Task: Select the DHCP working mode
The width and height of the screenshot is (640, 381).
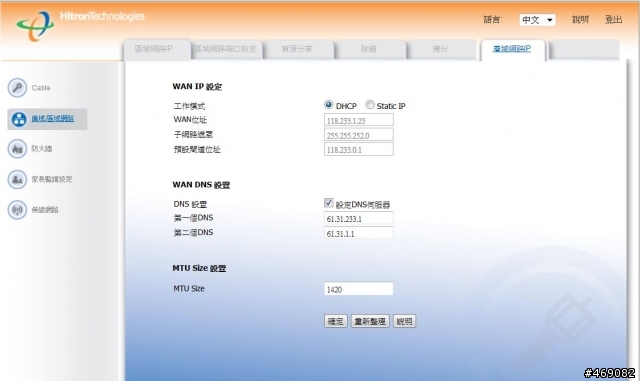Action: point(328,105)
